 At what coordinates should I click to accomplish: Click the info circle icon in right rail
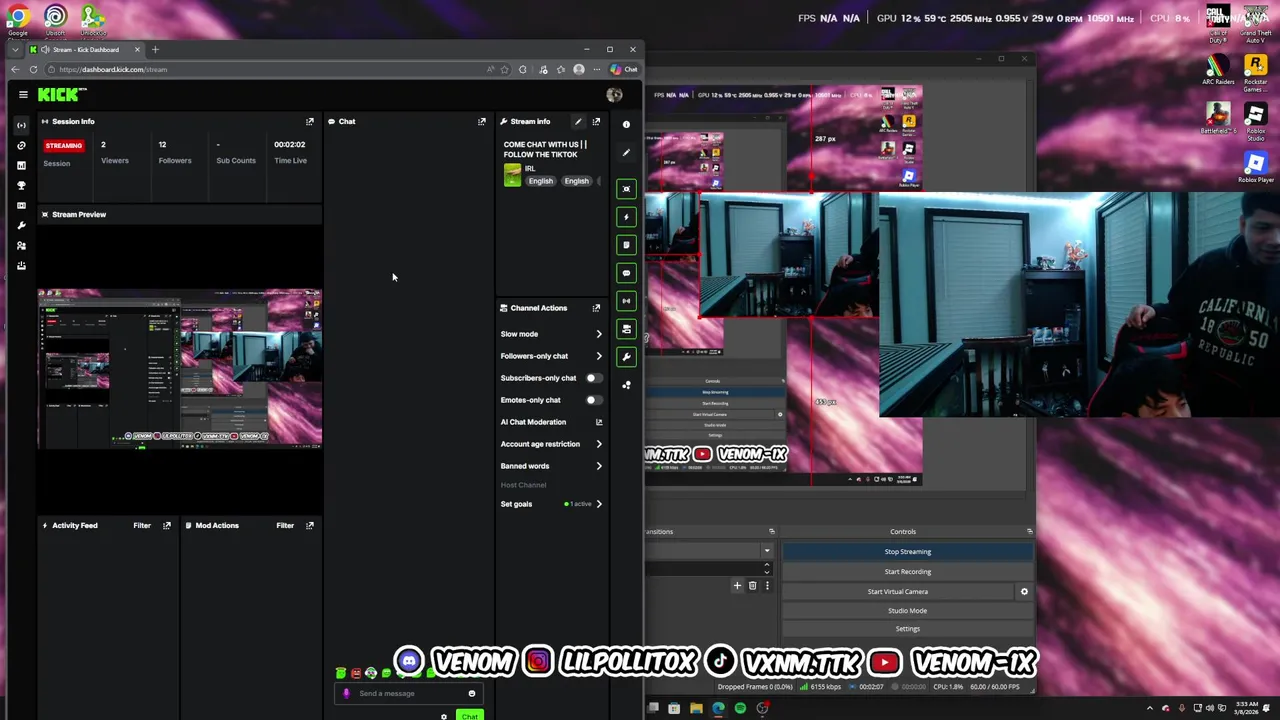(626, 124)
